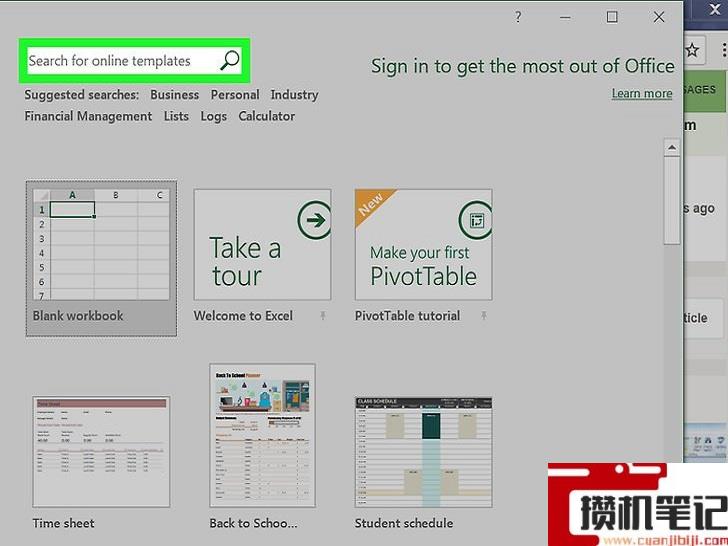
Task: Pin the Welcome to Excel template
Action: [323, 316]
